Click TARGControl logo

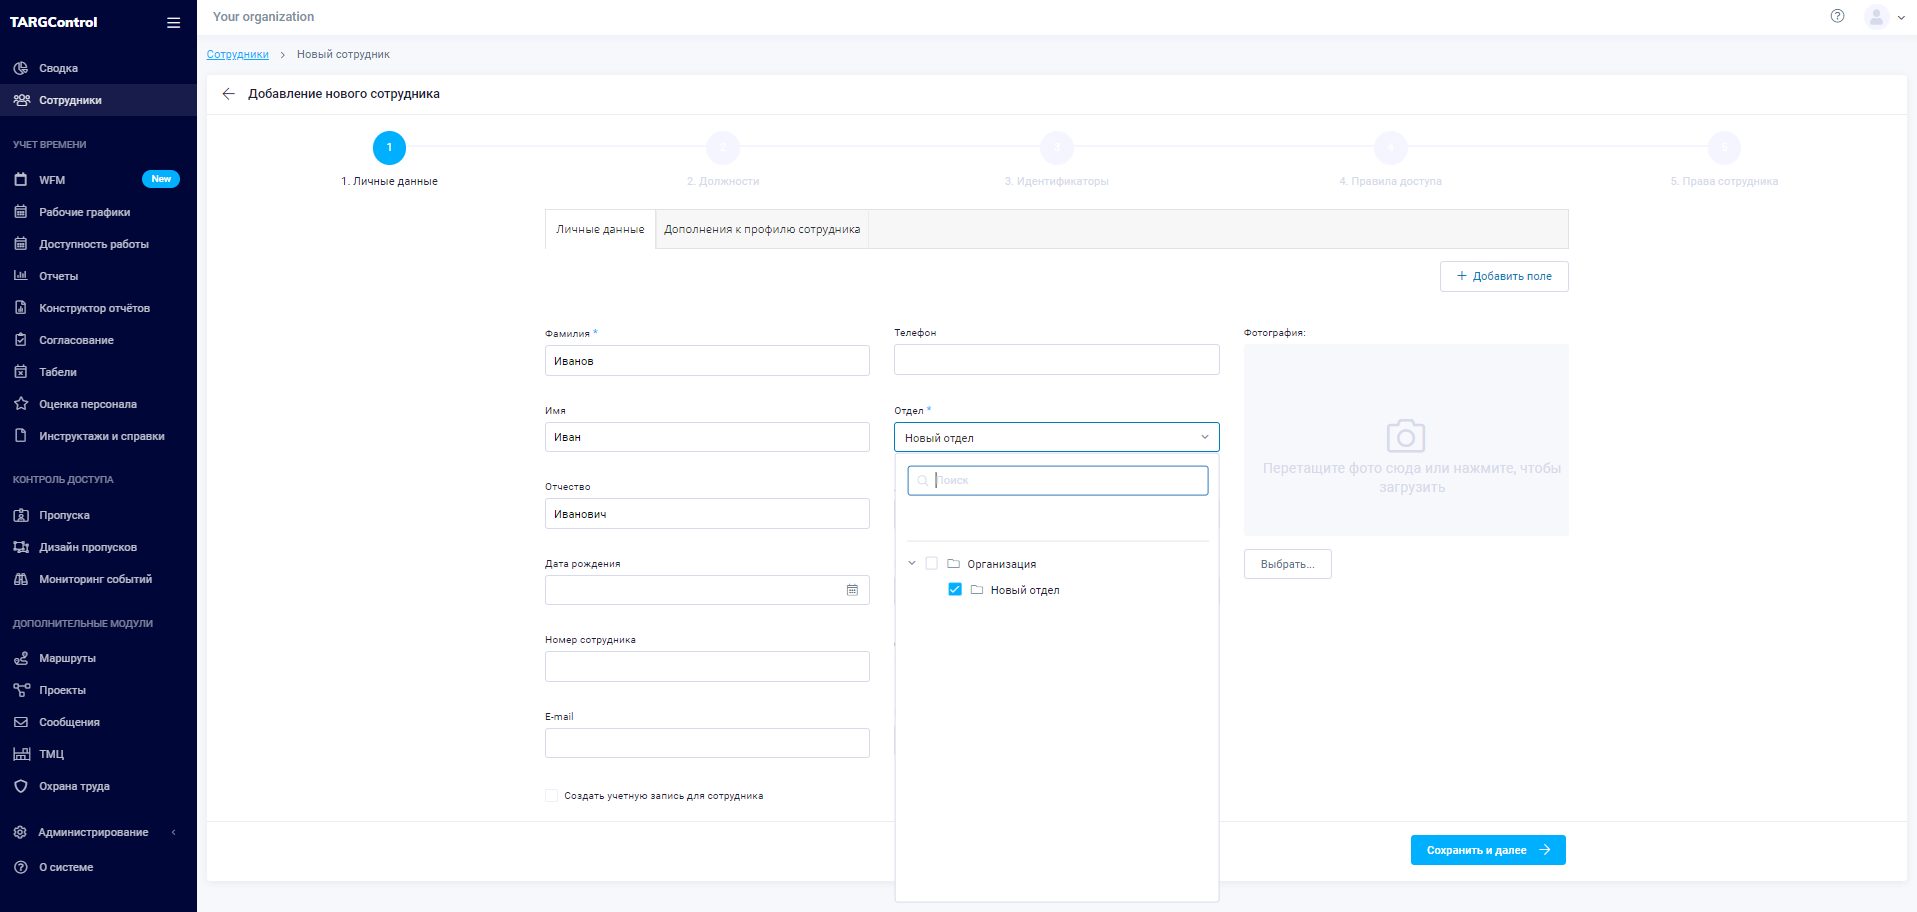(x=54, y=22)
